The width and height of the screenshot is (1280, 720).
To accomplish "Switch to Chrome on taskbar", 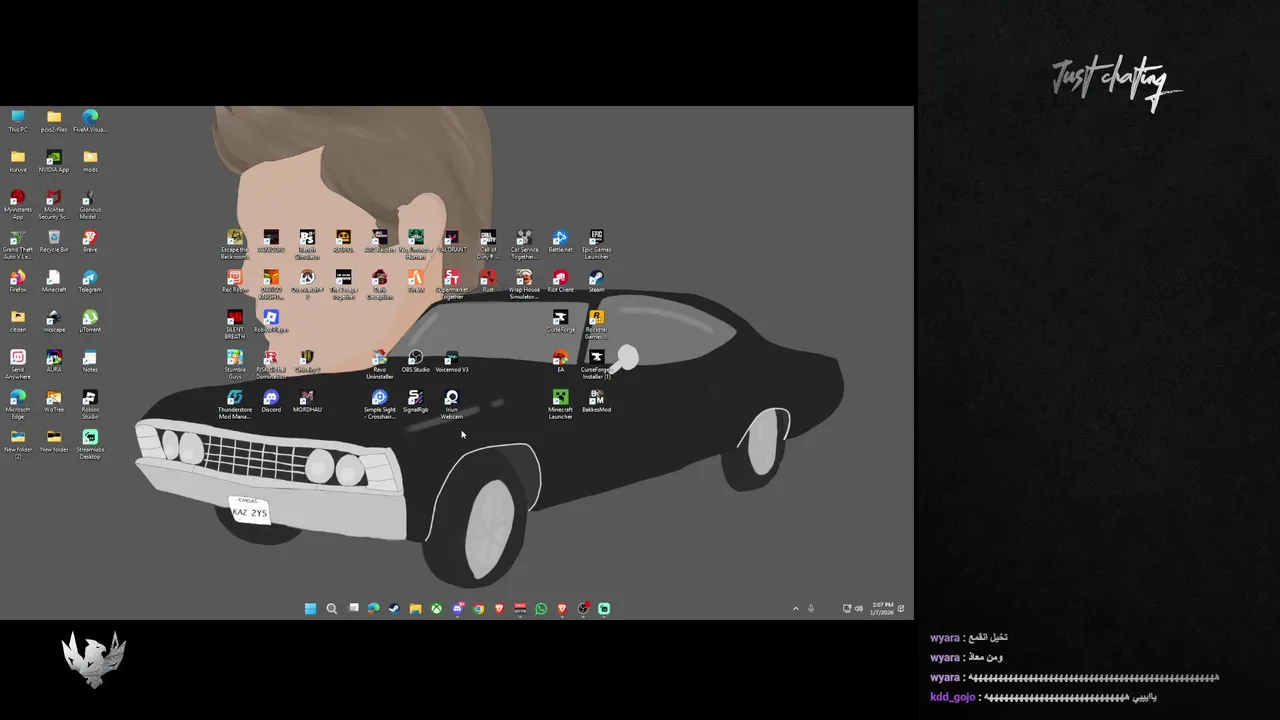I will 478,608.
